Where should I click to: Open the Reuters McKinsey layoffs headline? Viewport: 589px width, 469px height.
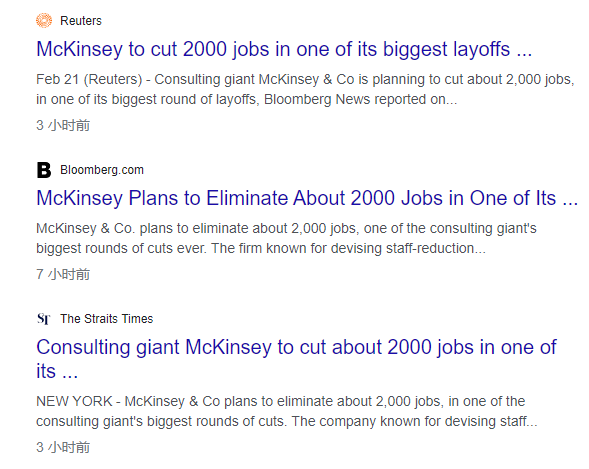tap(284, 49)
